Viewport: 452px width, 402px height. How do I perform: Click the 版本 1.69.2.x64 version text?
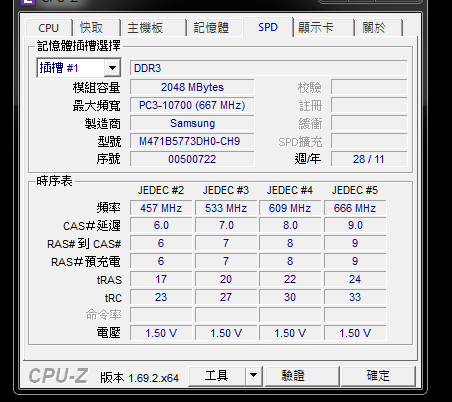(140, 378)
